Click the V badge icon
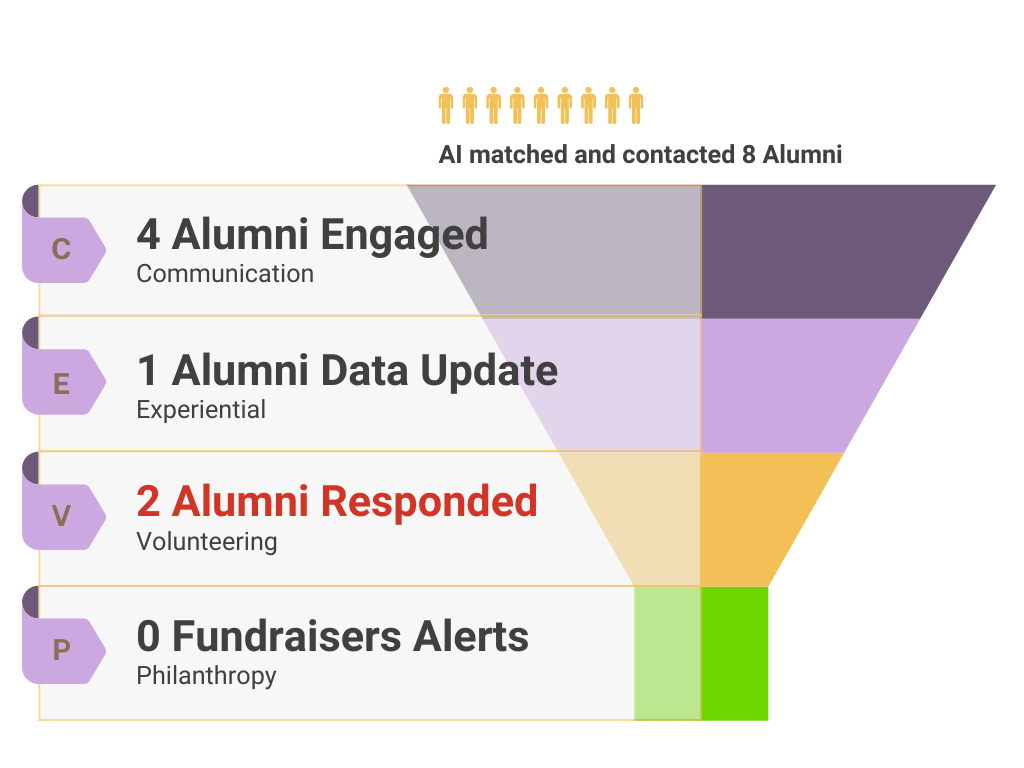1024x768 pixels. click(62, 516)
